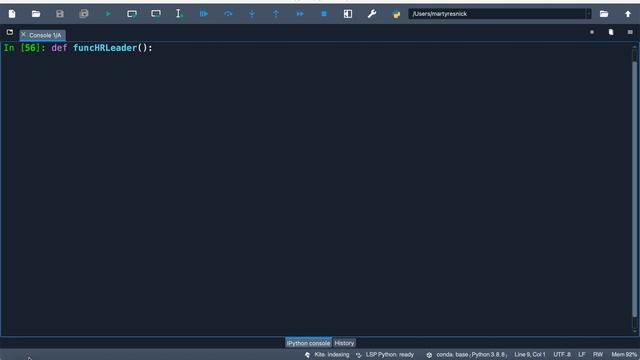Open the console tab browser icon
The image size is (640, 360).
10,32
